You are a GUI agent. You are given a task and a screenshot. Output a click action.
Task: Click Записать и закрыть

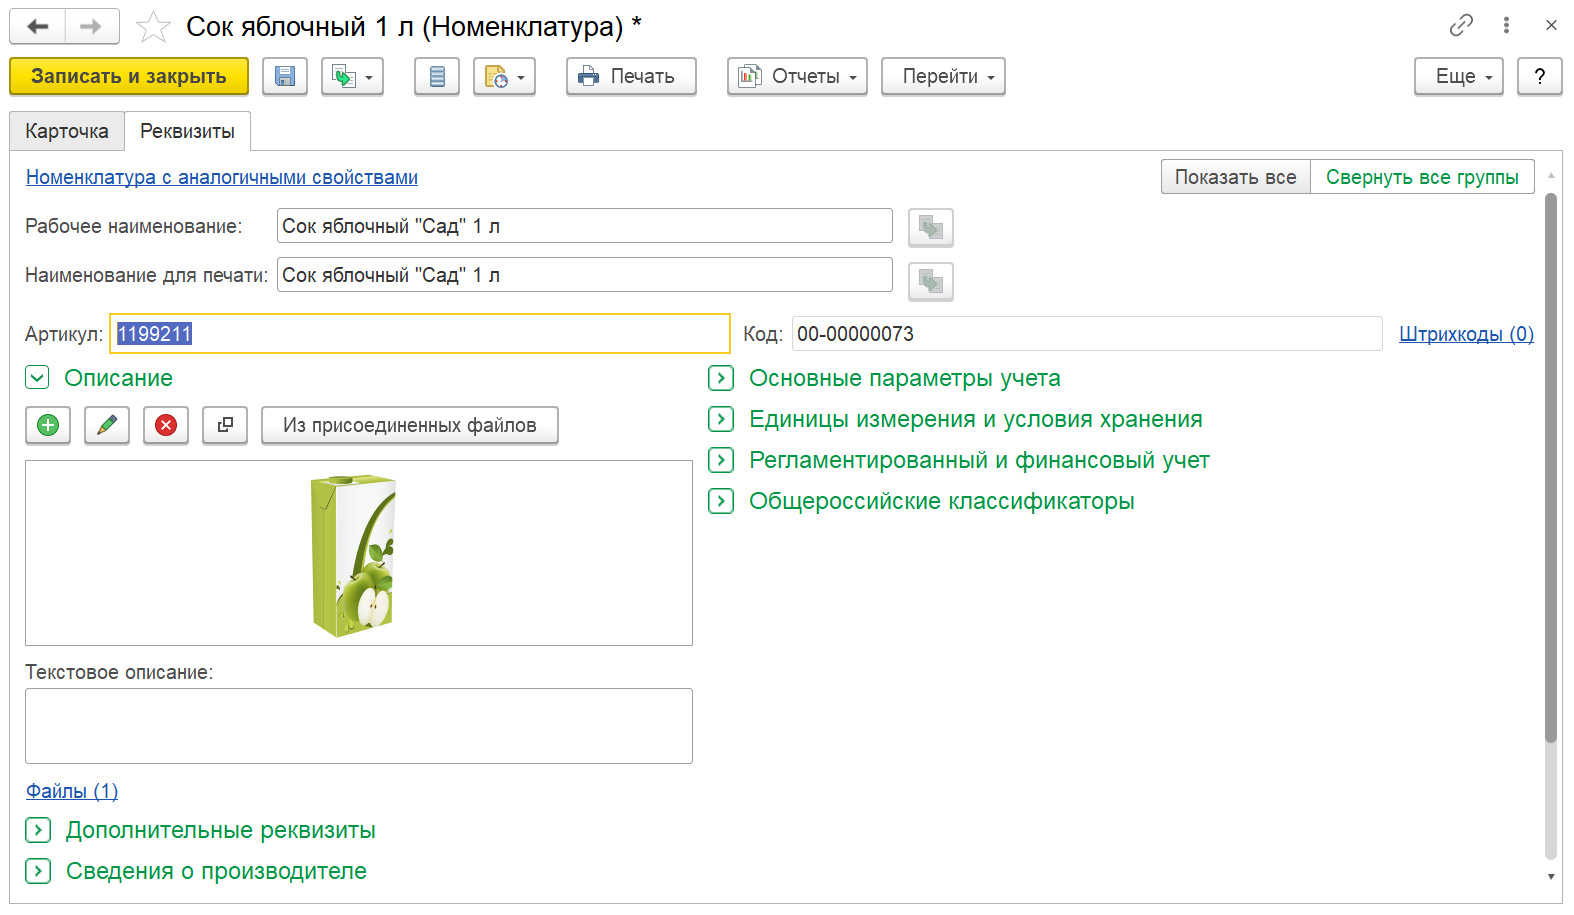[x=129, y=76]
